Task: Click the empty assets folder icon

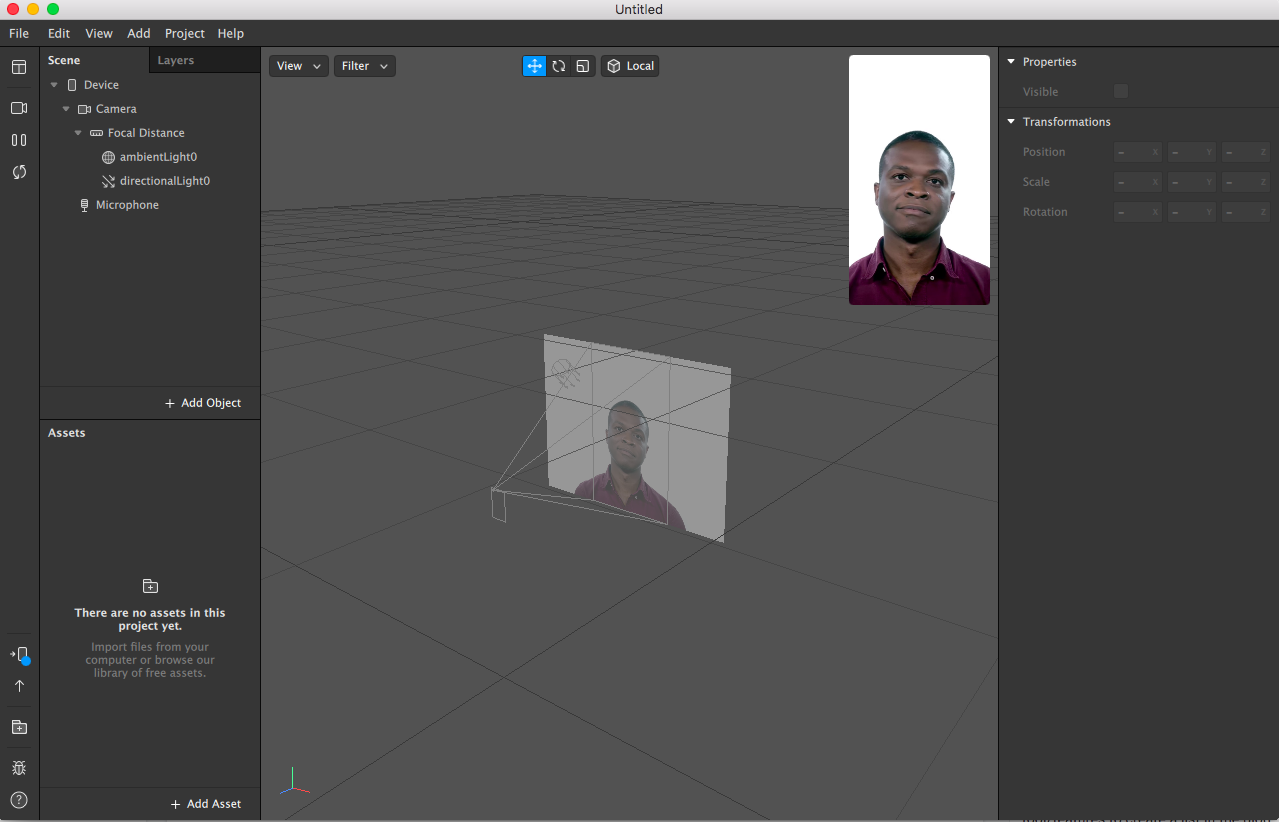Action: coord(150,586)
